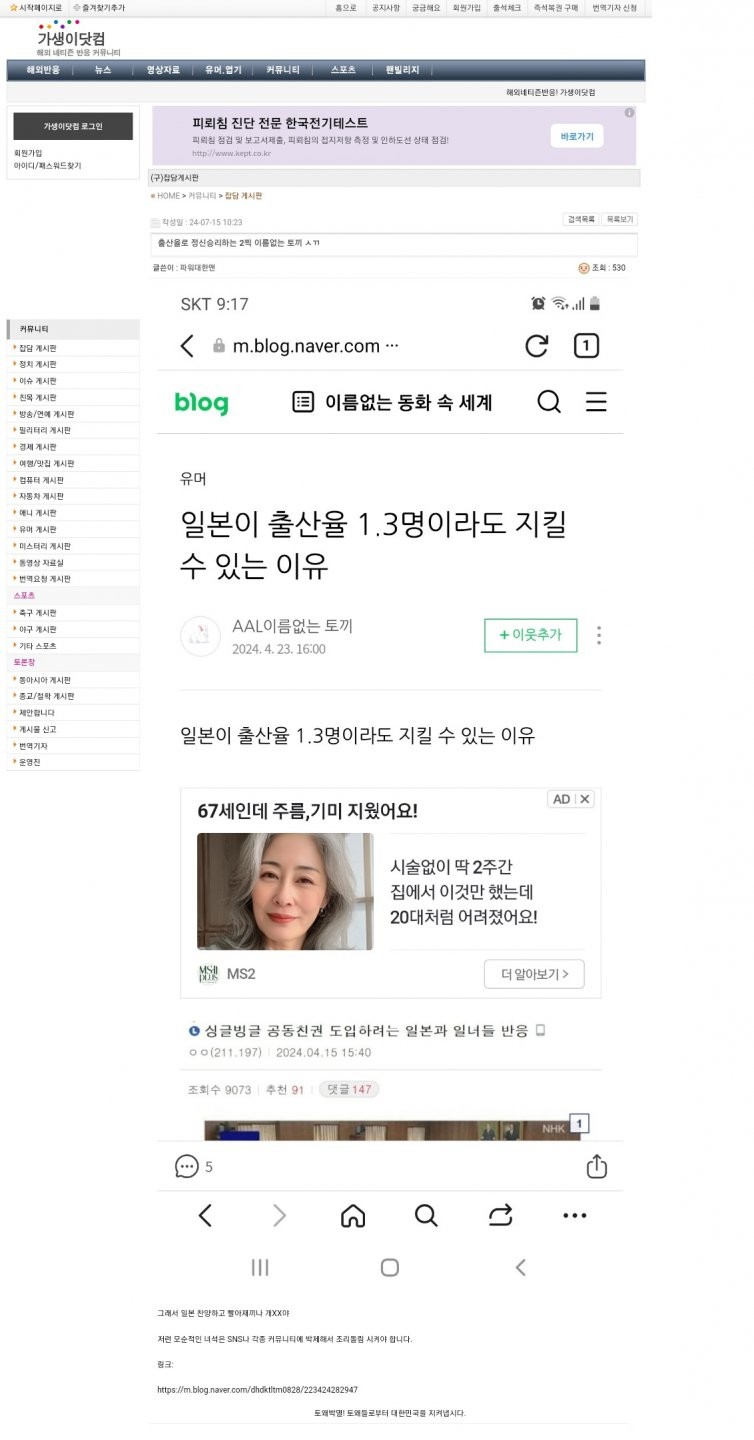754x1440 pixels.
Task: Close the wrinkle ad with X
Action: [x=586, y=799]
